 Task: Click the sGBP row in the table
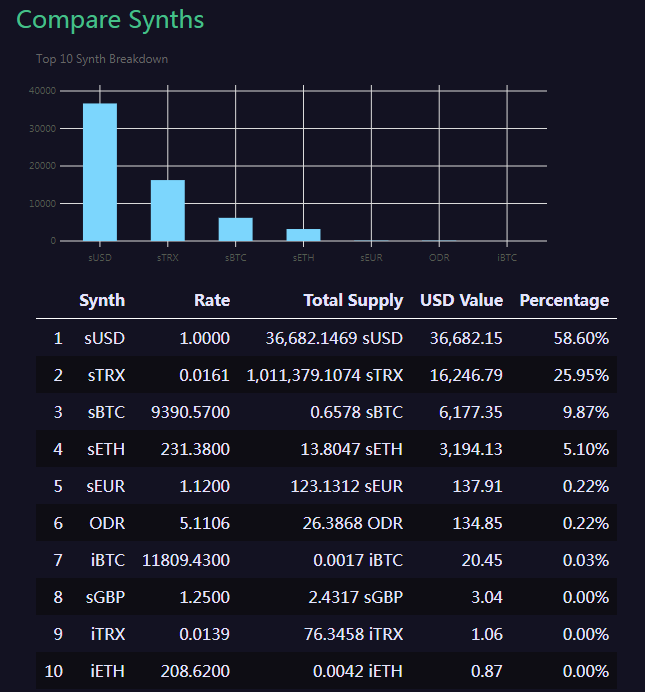[x=326, y=597]
